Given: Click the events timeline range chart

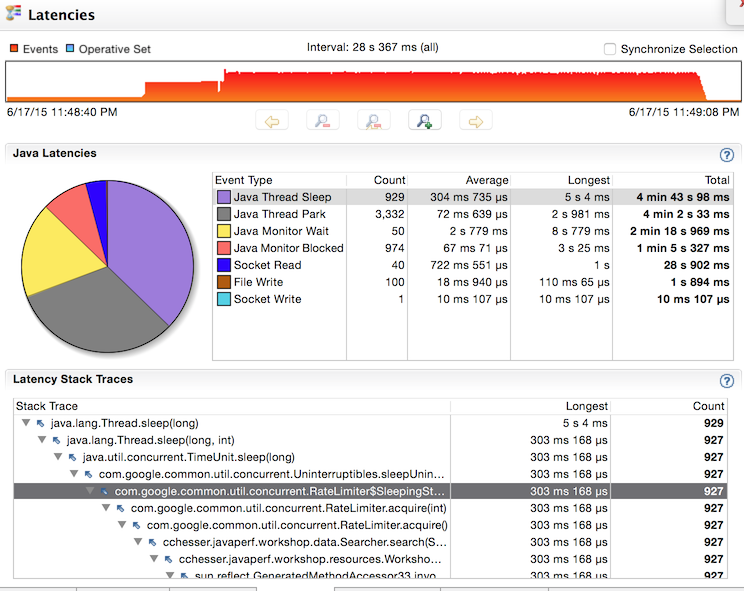Looking at the screenshot, I should pos(373,82).
